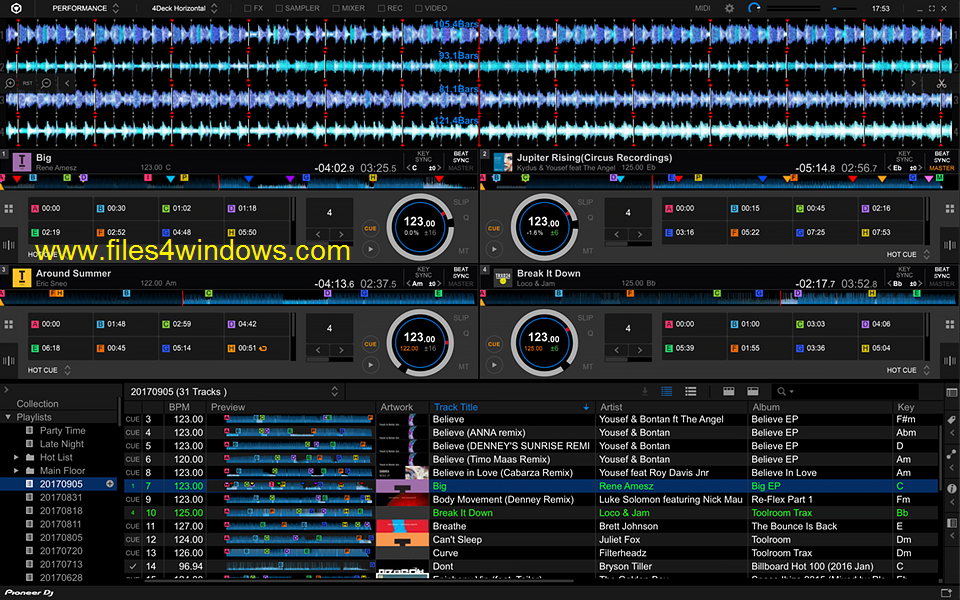The width and height of the screenshot is (960, 600).
Task: Click deck 4 track overview waveform
Action: (x=719, y=297)
